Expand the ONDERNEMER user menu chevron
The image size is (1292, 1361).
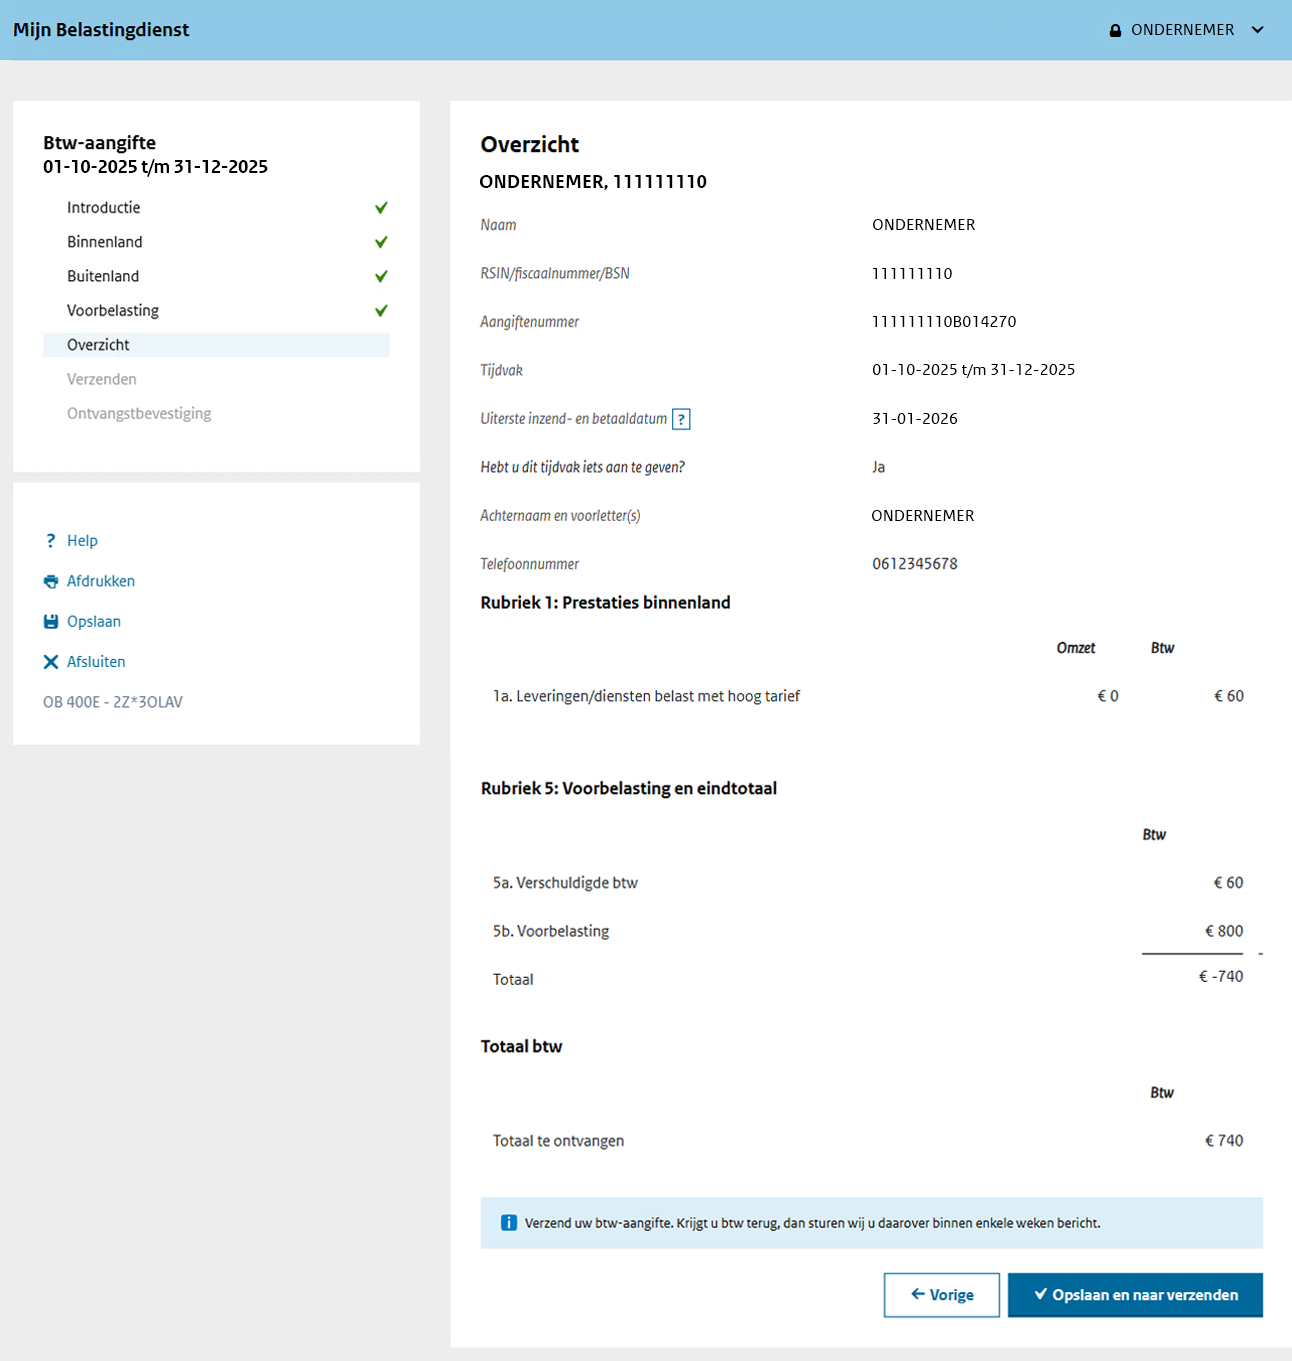coord(1258,30)
